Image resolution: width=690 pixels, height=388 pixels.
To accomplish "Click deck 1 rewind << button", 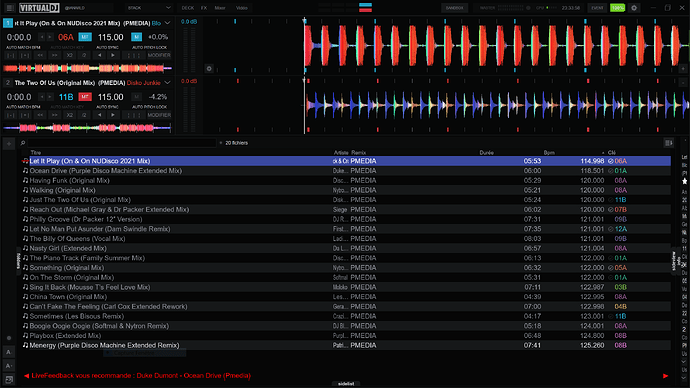I will pos(40,55).
